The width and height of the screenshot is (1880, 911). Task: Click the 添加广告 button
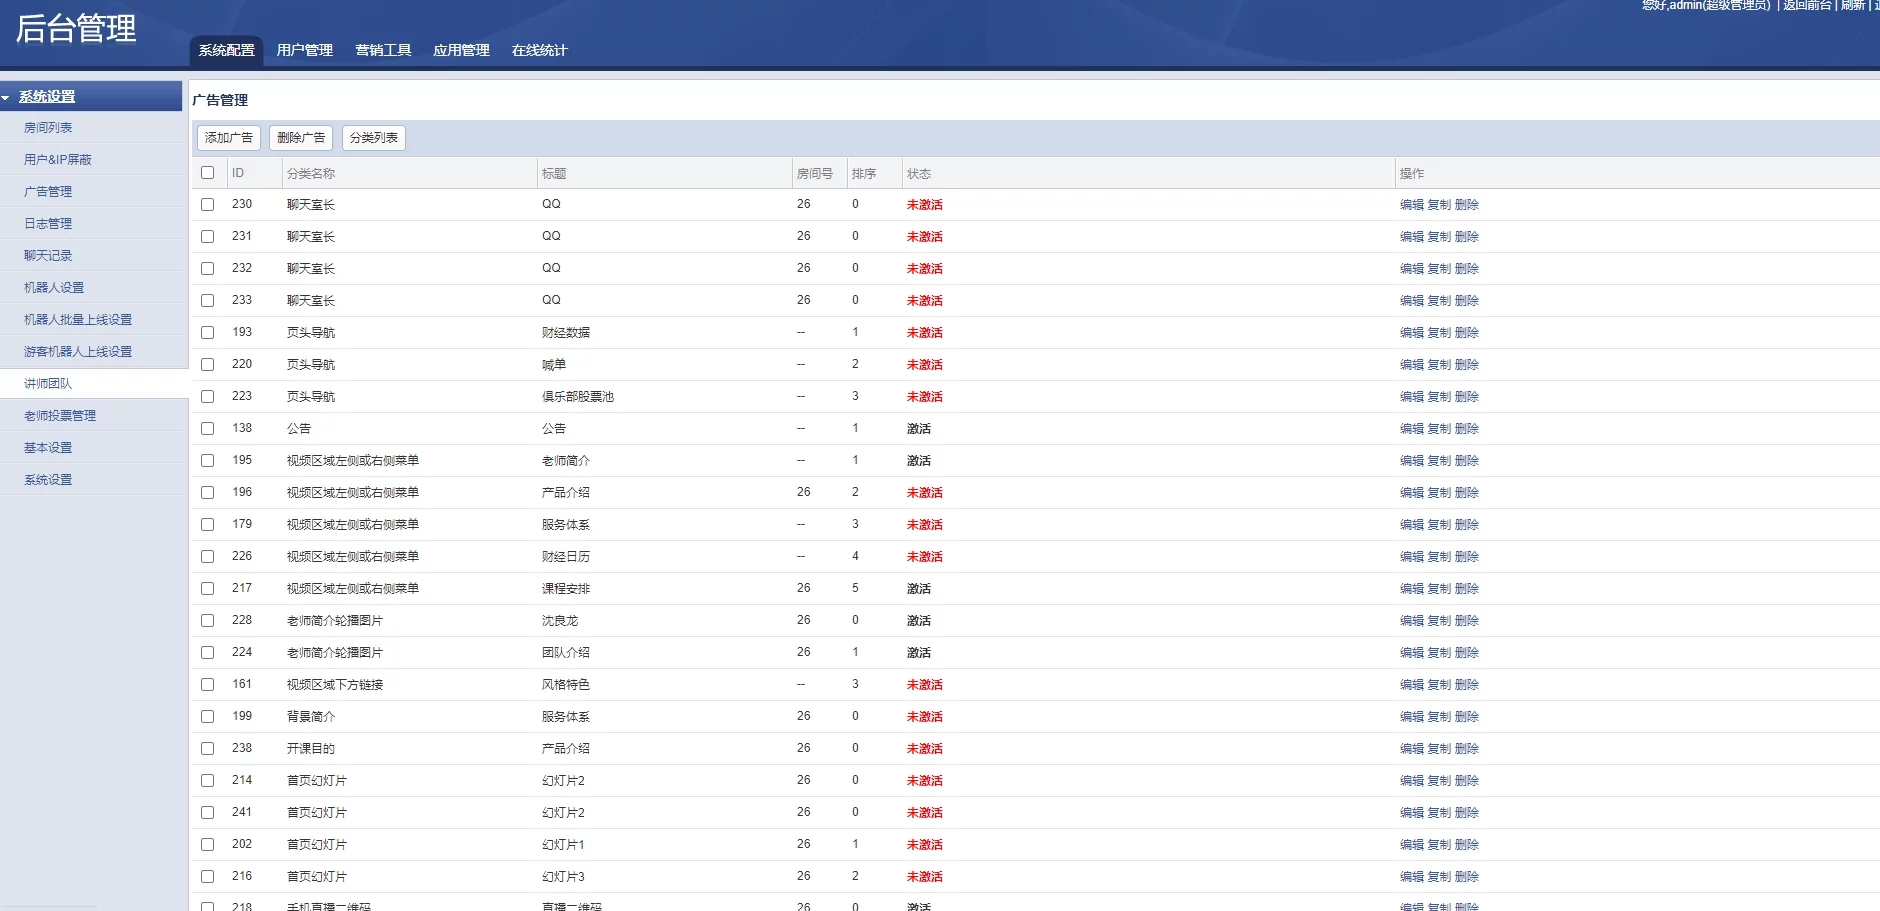(228, 138)
